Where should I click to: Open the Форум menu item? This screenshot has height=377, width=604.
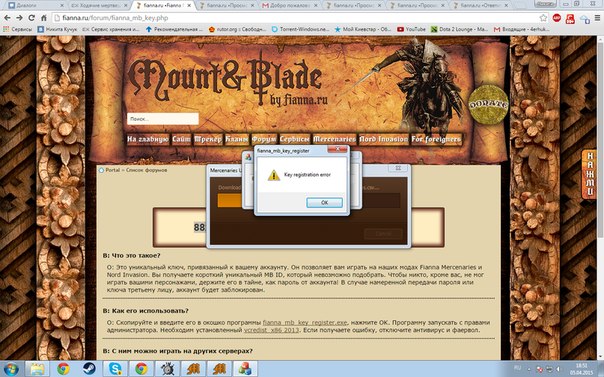264,139
